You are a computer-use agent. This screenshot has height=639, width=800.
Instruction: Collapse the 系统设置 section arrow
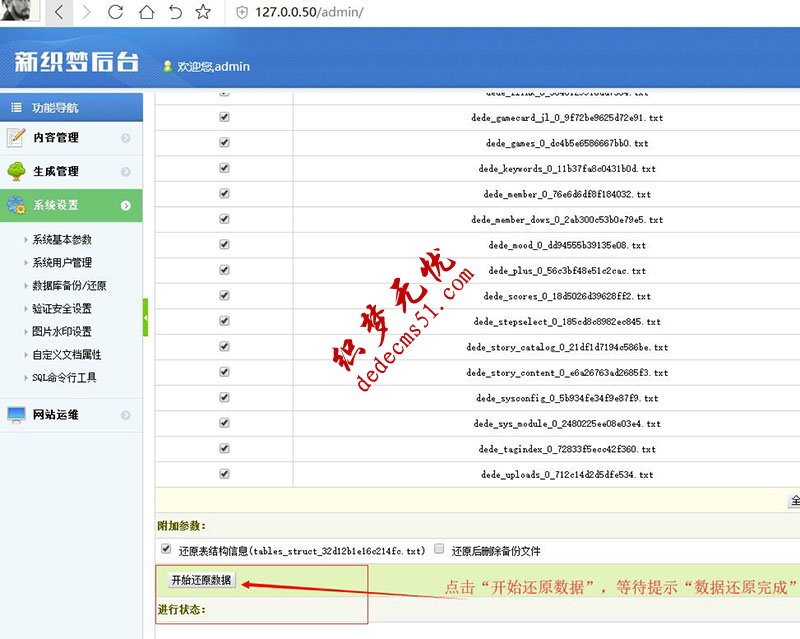127,203
